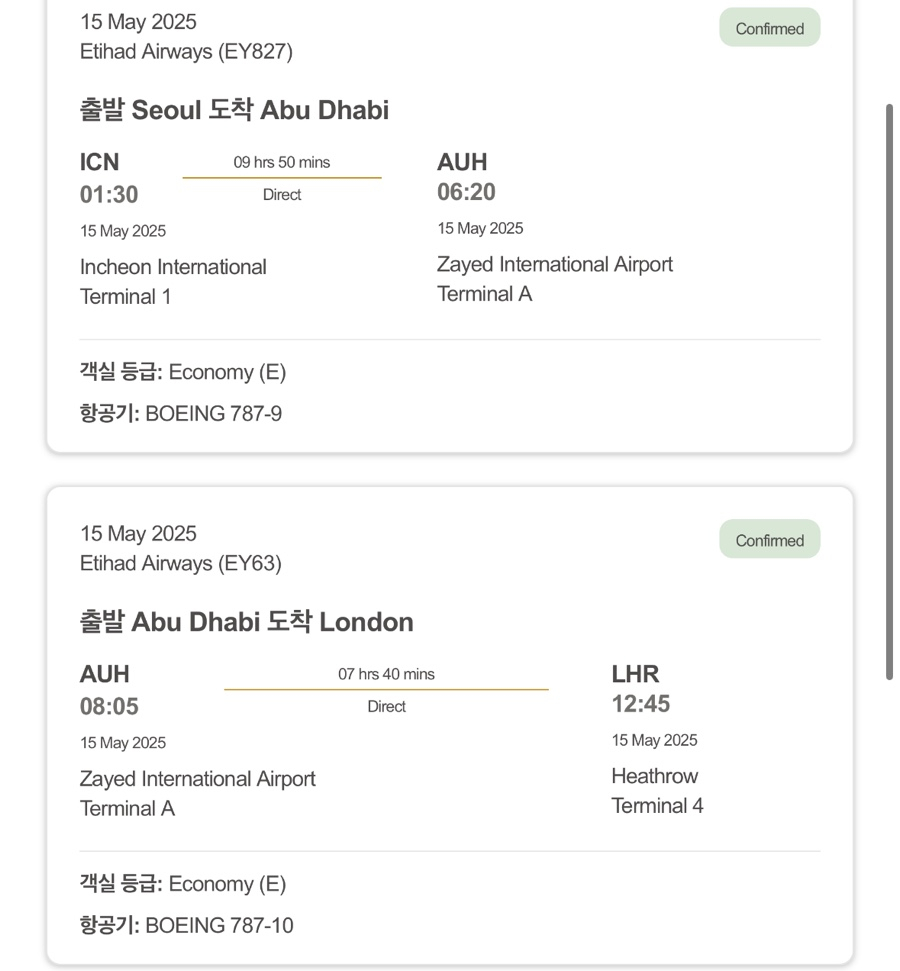
Task: Click Heathrow Terminal 4 text
Action: pyautogui.click(x=657, y=791)
